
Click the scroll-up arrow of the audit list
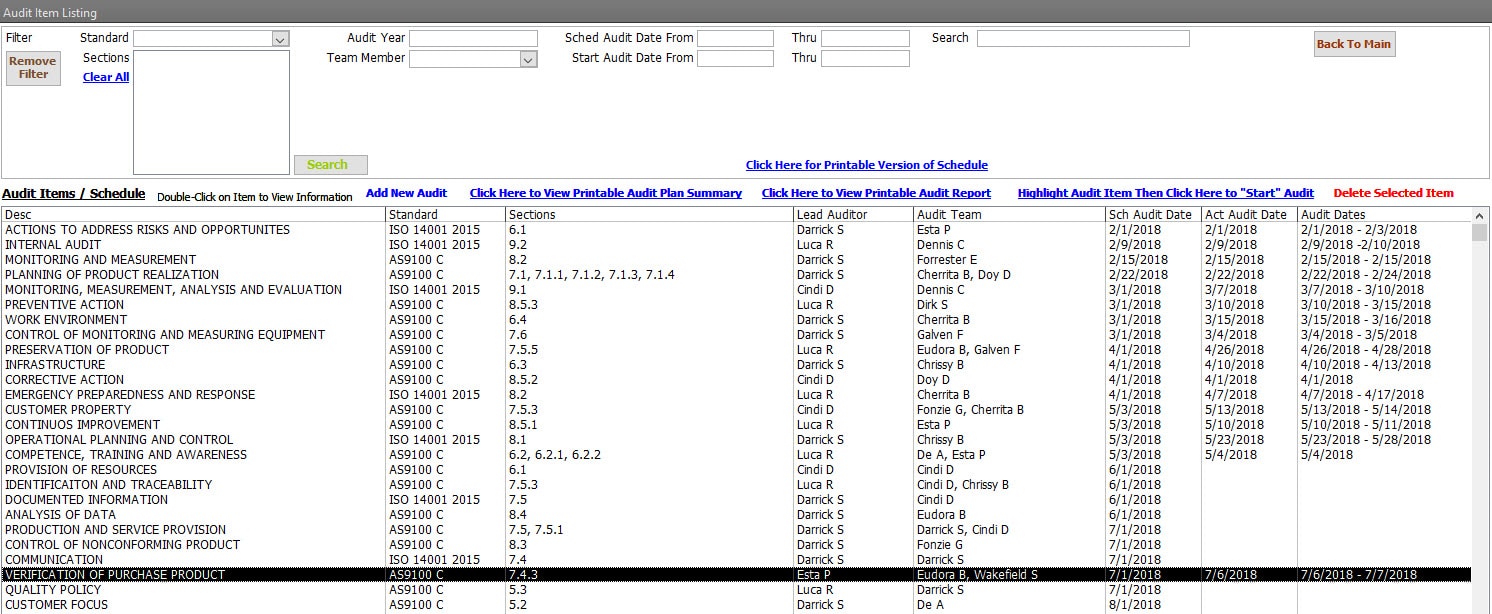tap(1481, 215)
